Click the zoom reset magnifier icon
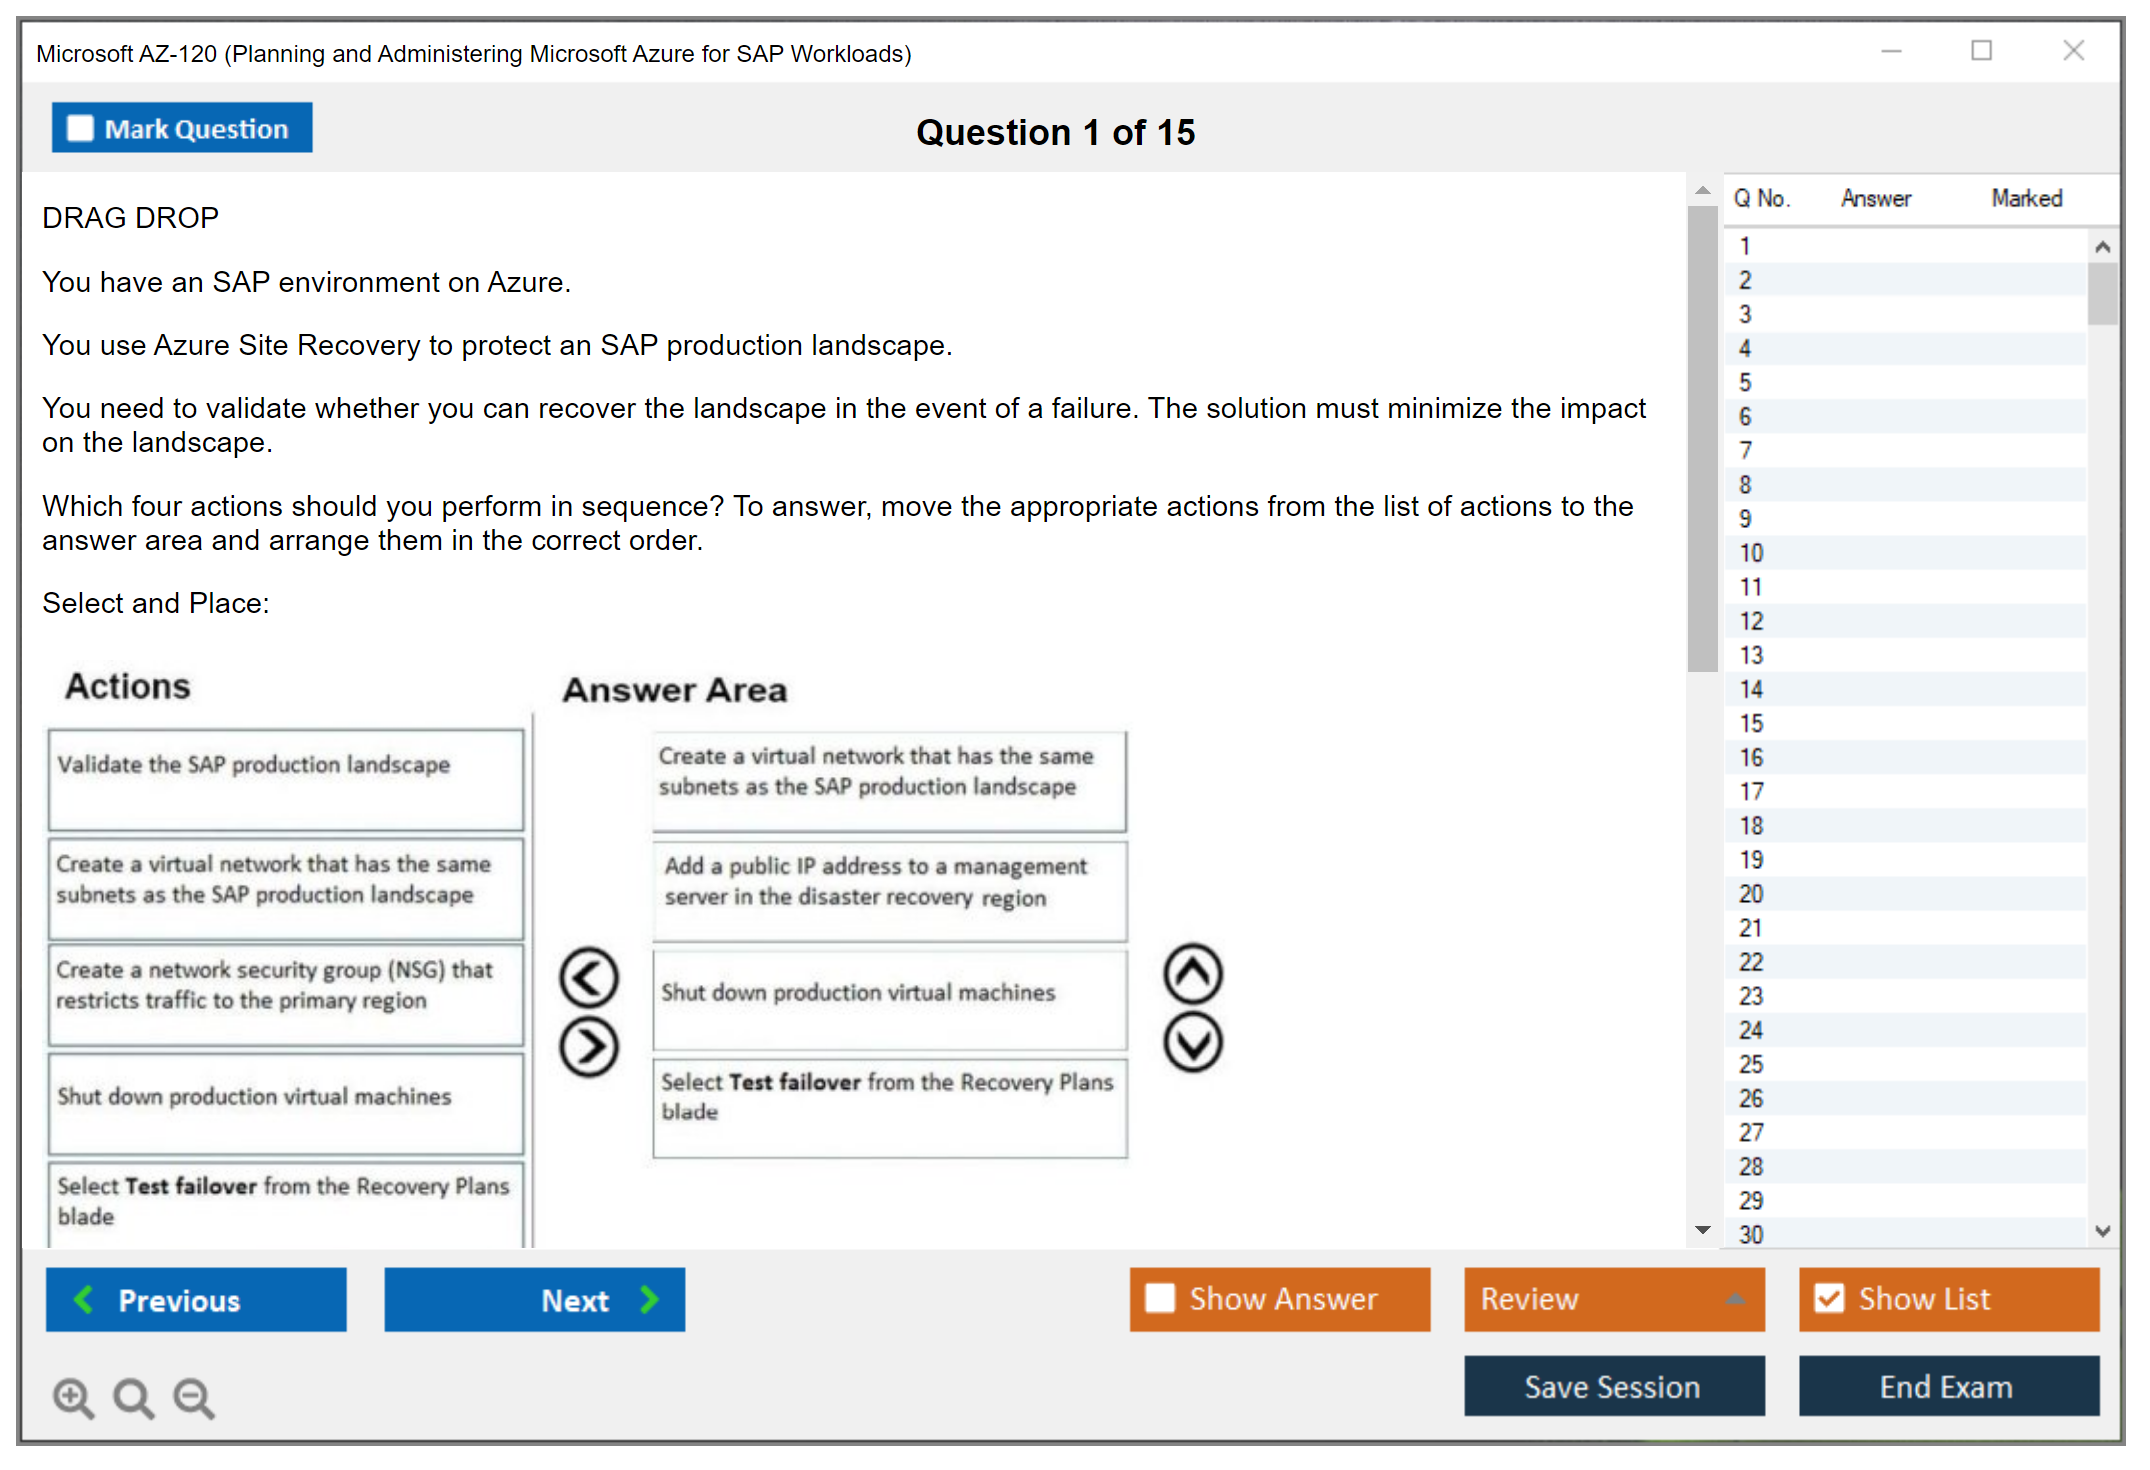Image resolution: width=2150 pixels, height=1470 pixels. click(133, 1397)
